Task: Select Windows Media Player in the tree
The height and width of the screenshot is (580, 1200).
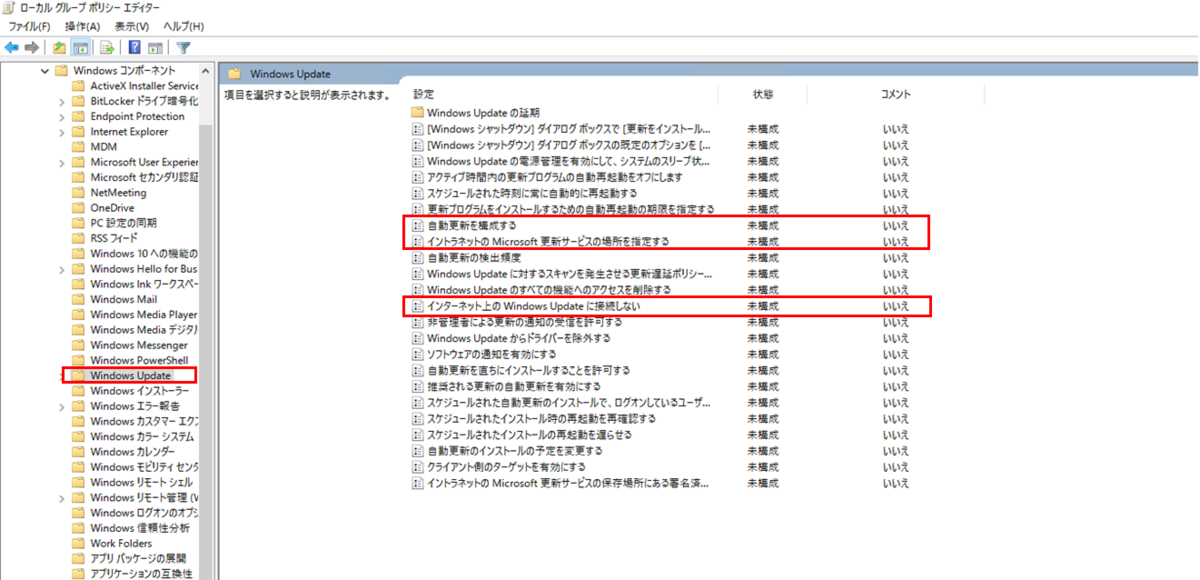Action: point(143,314)
